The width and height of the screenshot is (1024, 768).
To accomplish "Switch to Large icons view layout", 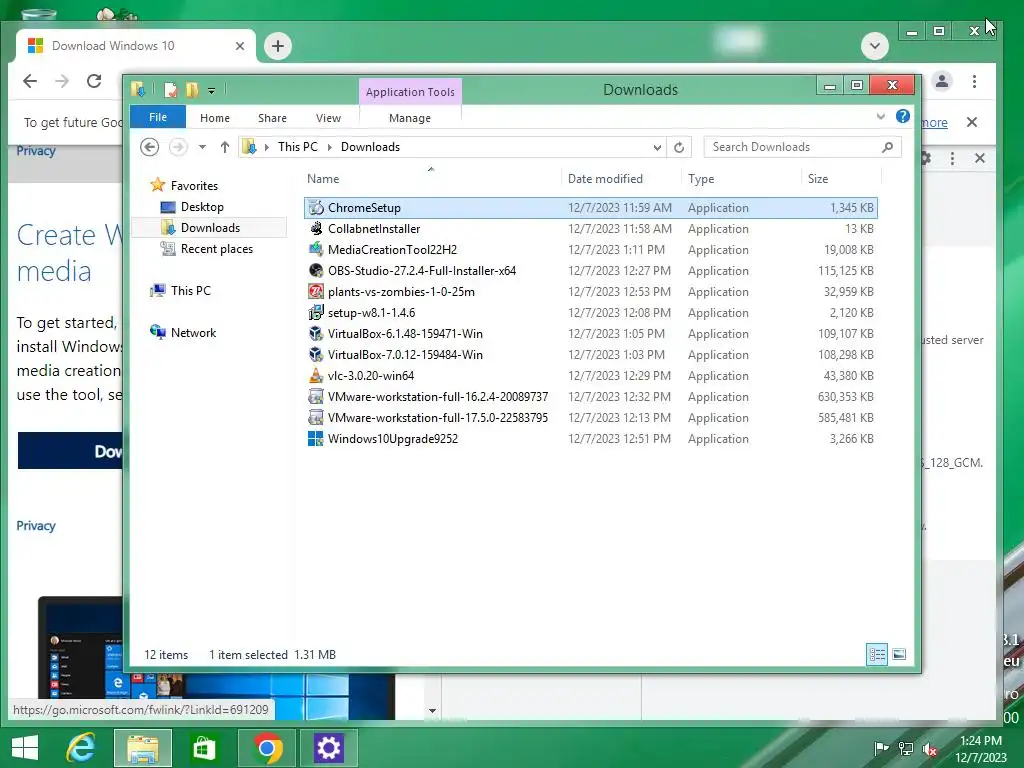I will point(899,654).
